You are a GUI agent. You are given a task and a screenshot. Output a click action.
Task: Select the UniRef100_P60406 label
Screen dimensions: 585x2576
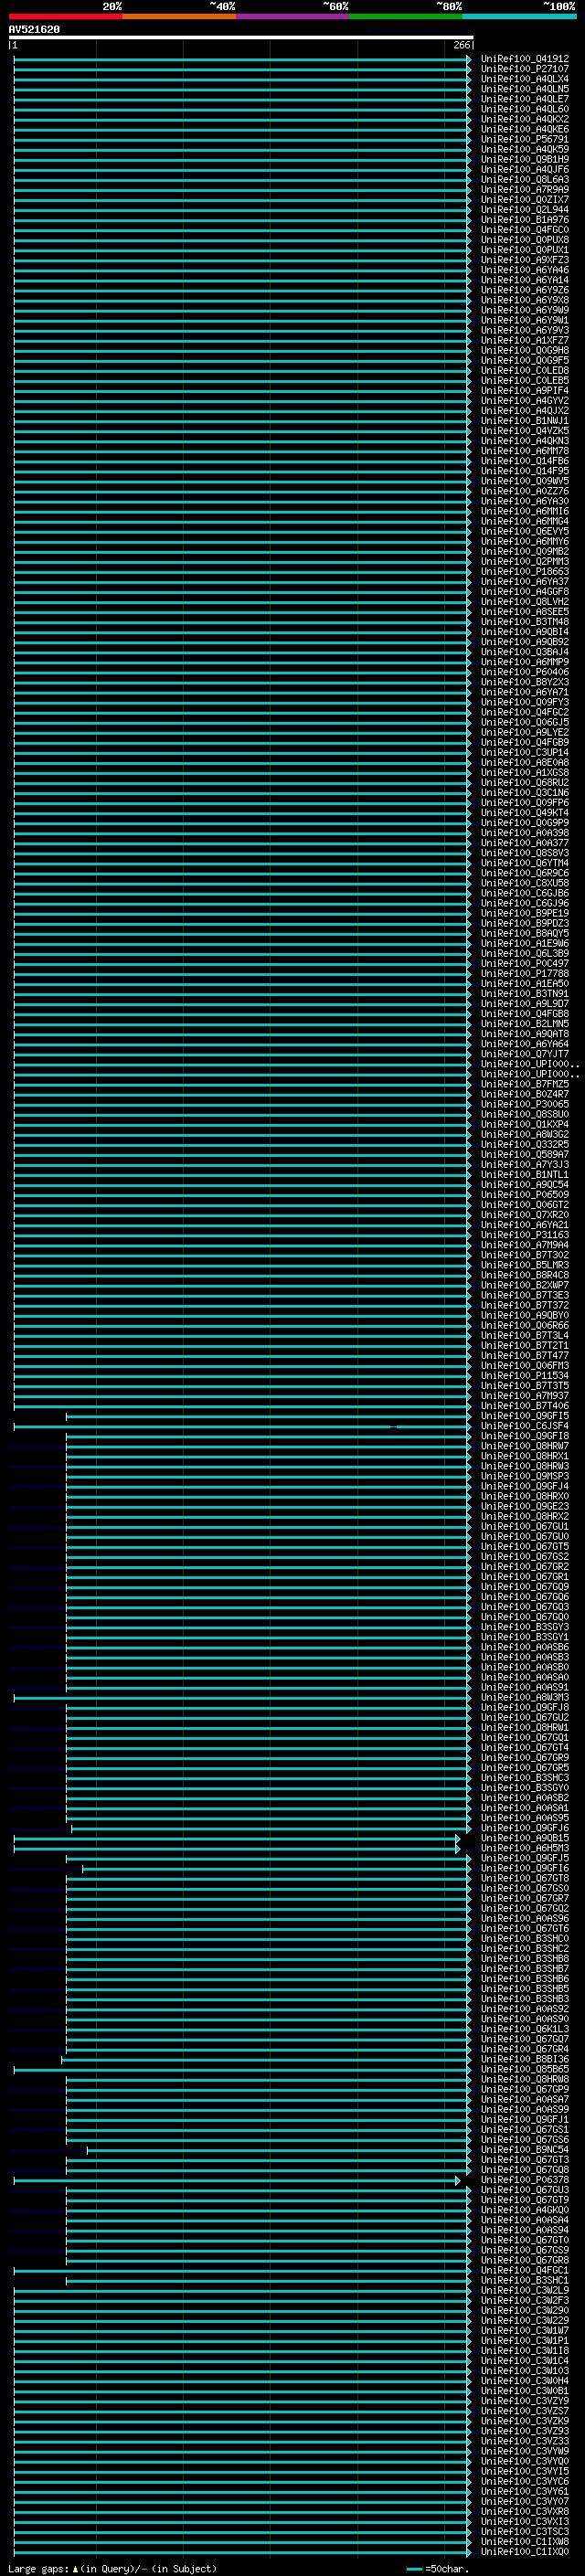click(x=524, y=672)
